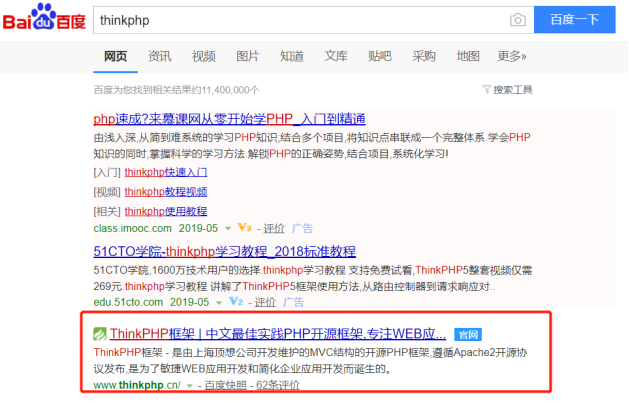Screen dimensions: 629x405
Task: Click 广告 label on the 51cto result
Action: click(293, 303)
